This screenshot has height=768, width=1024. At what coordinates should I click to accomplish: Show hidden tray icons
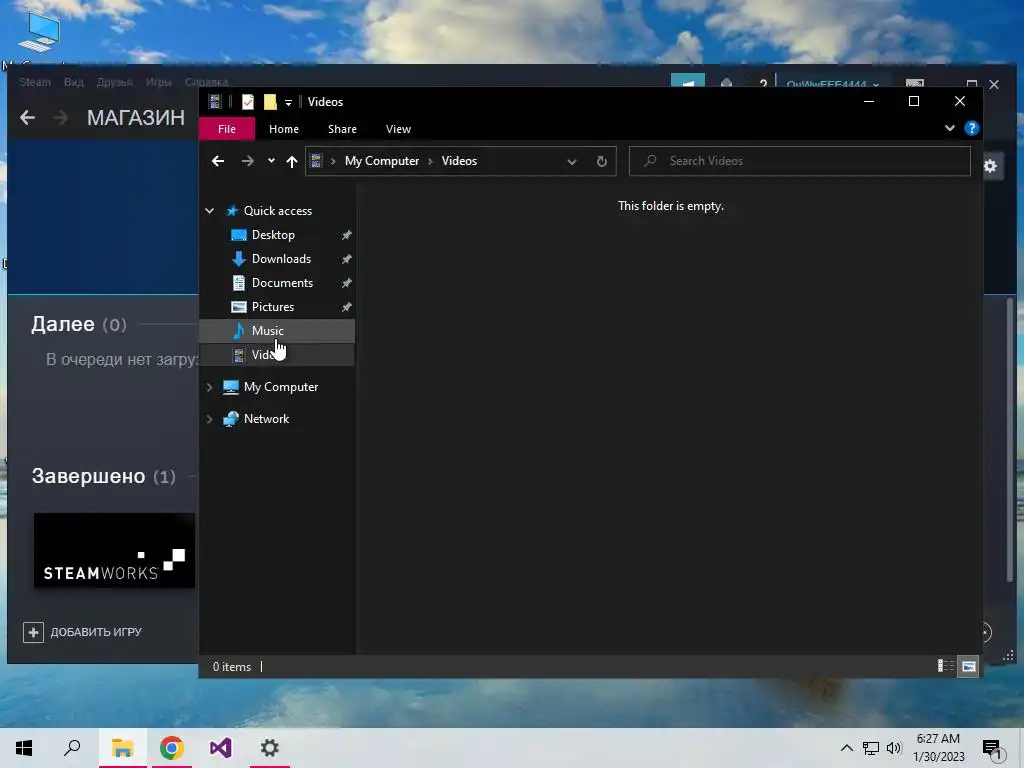(x=846, y=748)
